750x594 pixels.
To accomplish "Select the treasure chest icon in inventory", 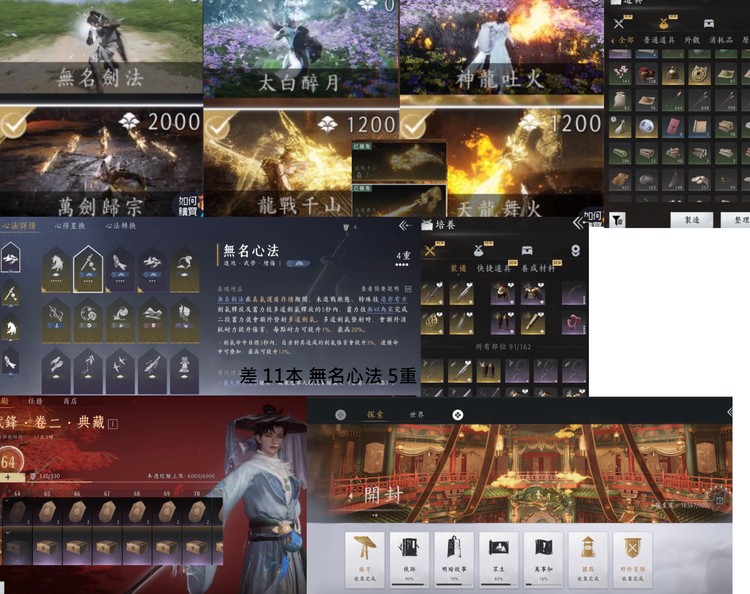I will click(708, 22).
